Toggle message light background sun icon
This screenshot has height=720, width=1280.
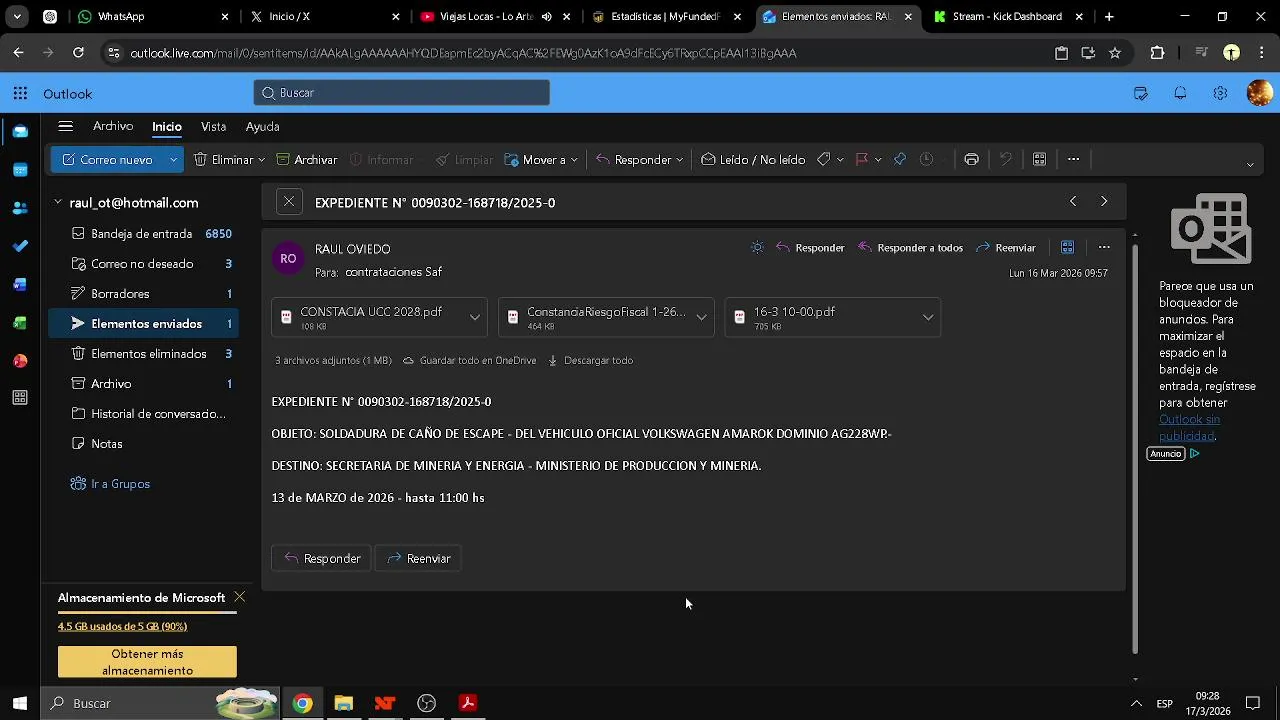tap(757, 248)
